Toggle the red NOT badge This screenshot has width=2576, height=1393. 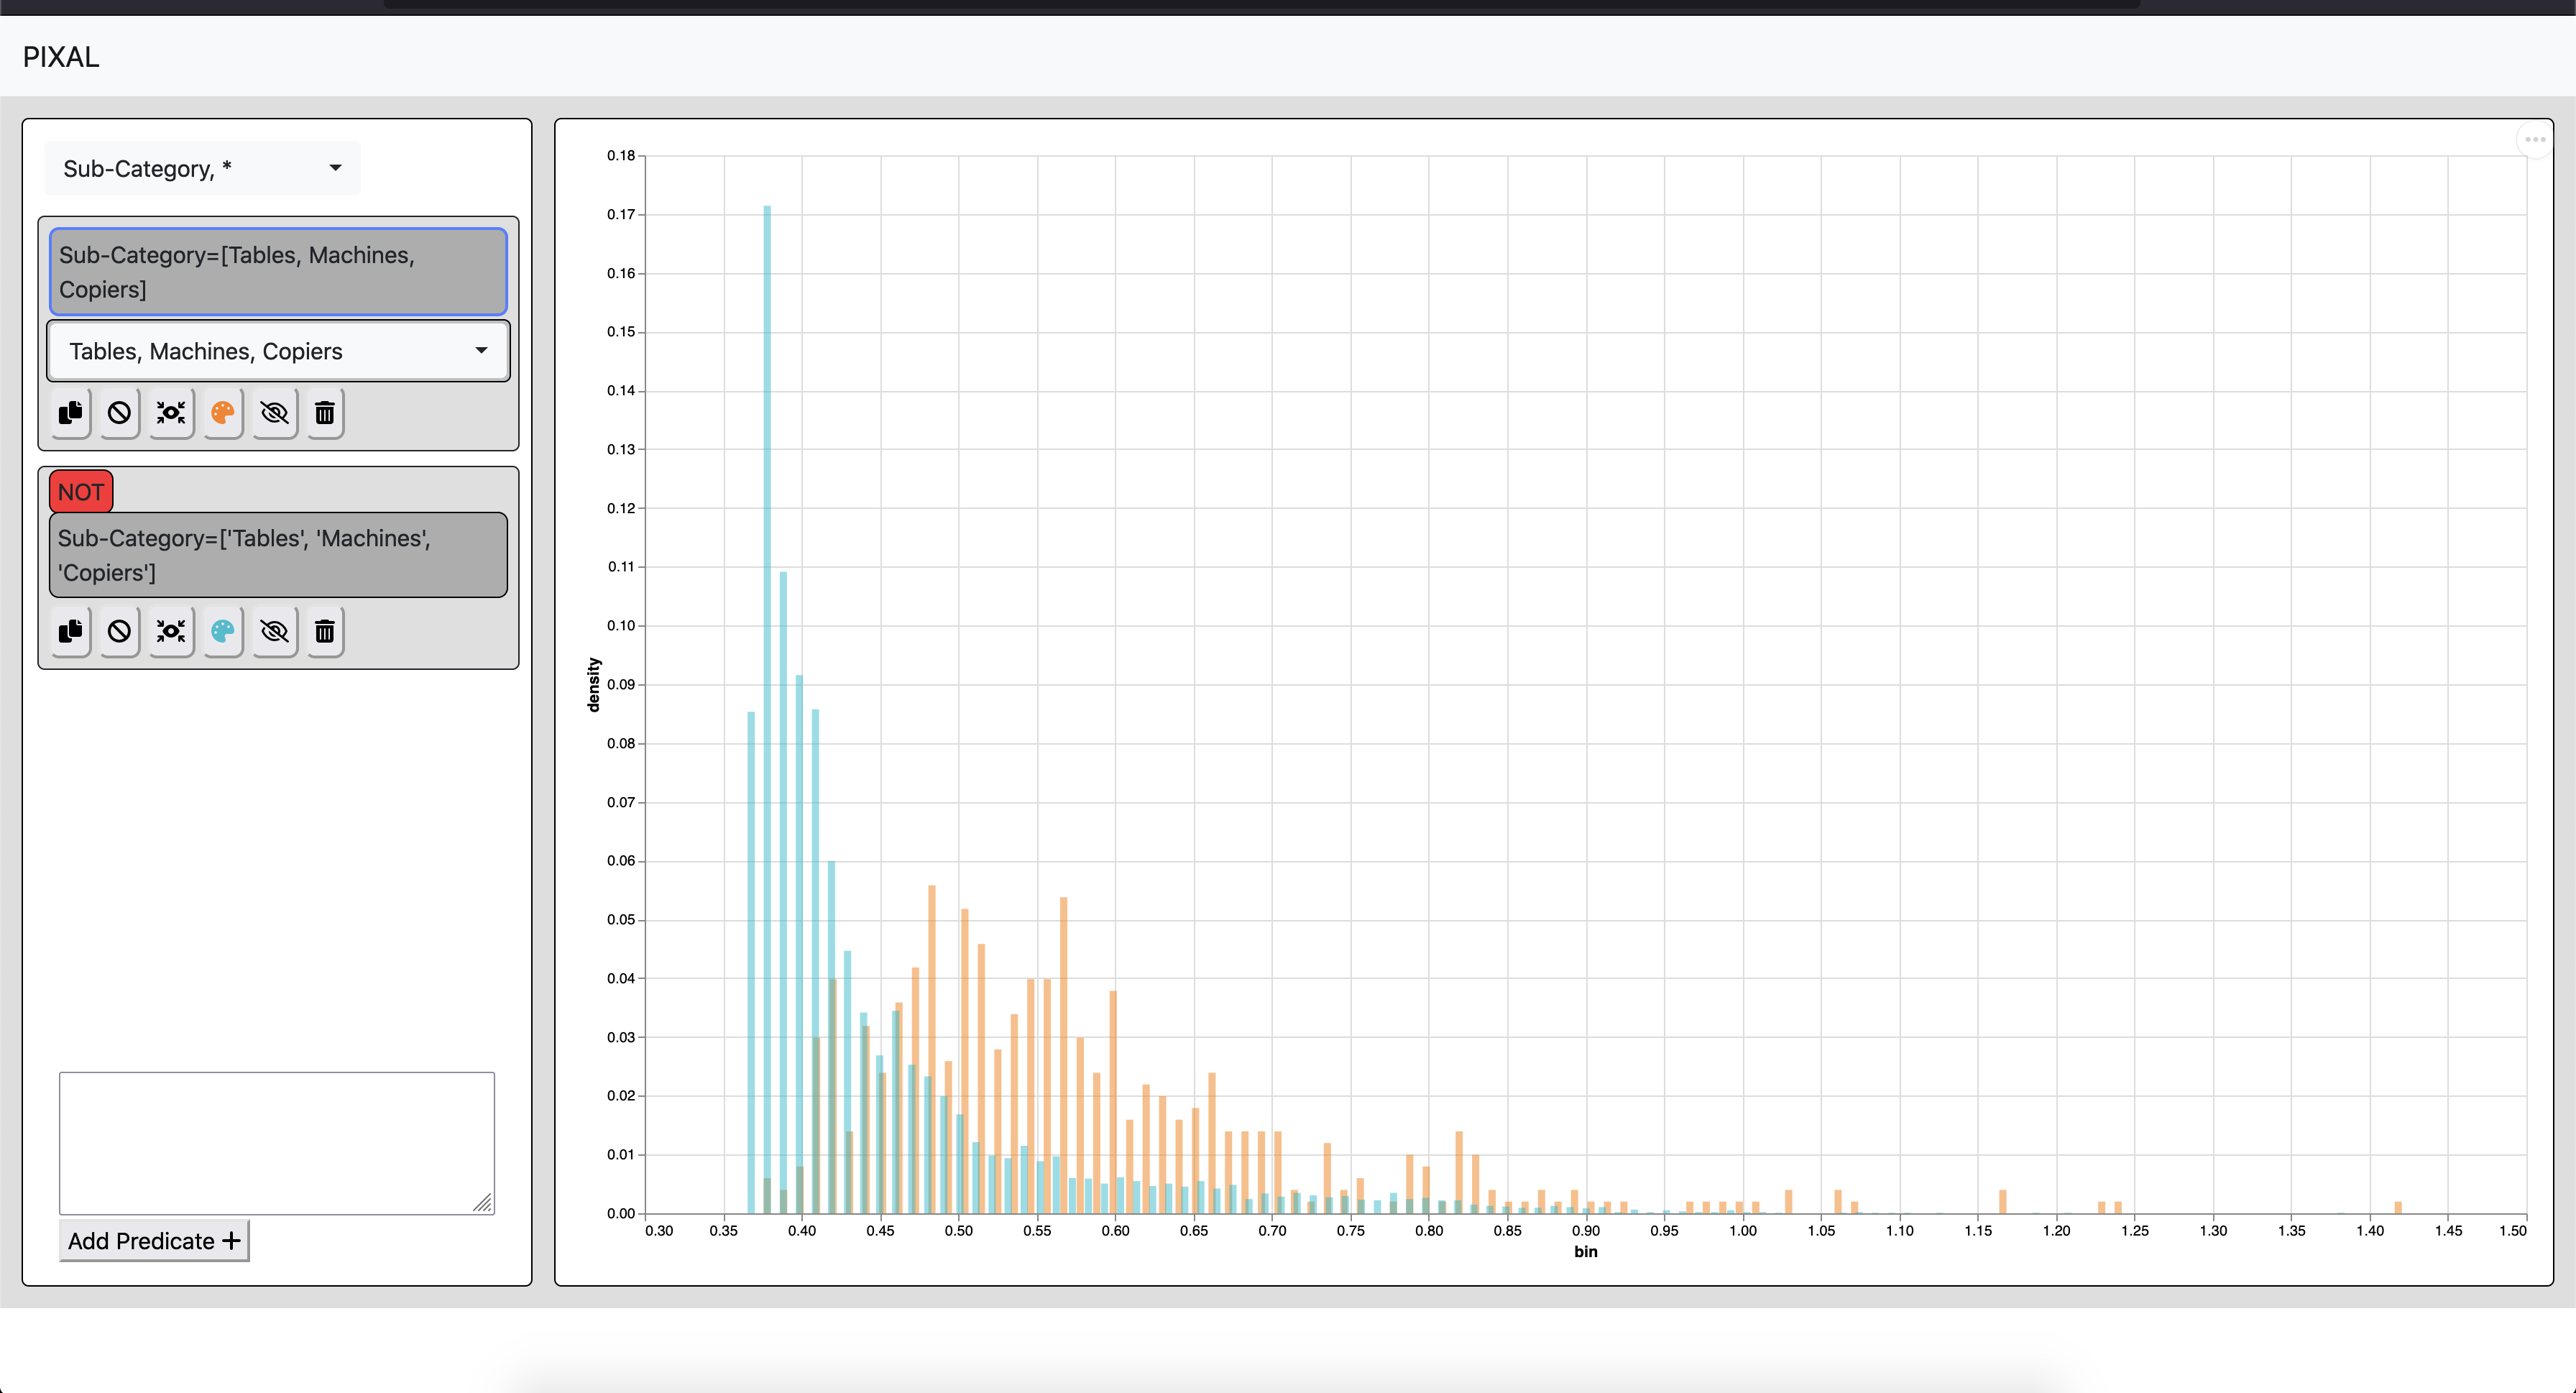point(81,492)
